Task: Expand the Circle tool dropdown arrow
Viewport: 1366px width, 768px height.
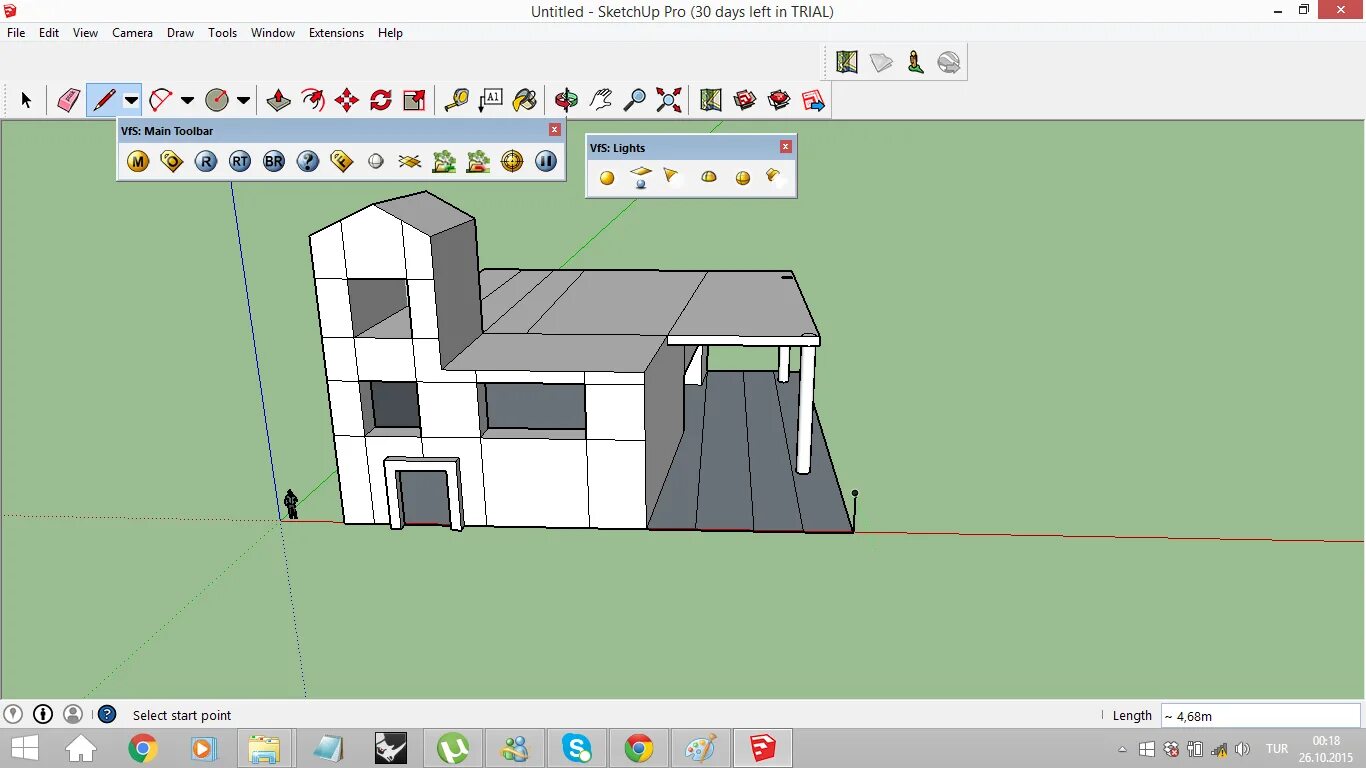Action: tap(243, 100)
